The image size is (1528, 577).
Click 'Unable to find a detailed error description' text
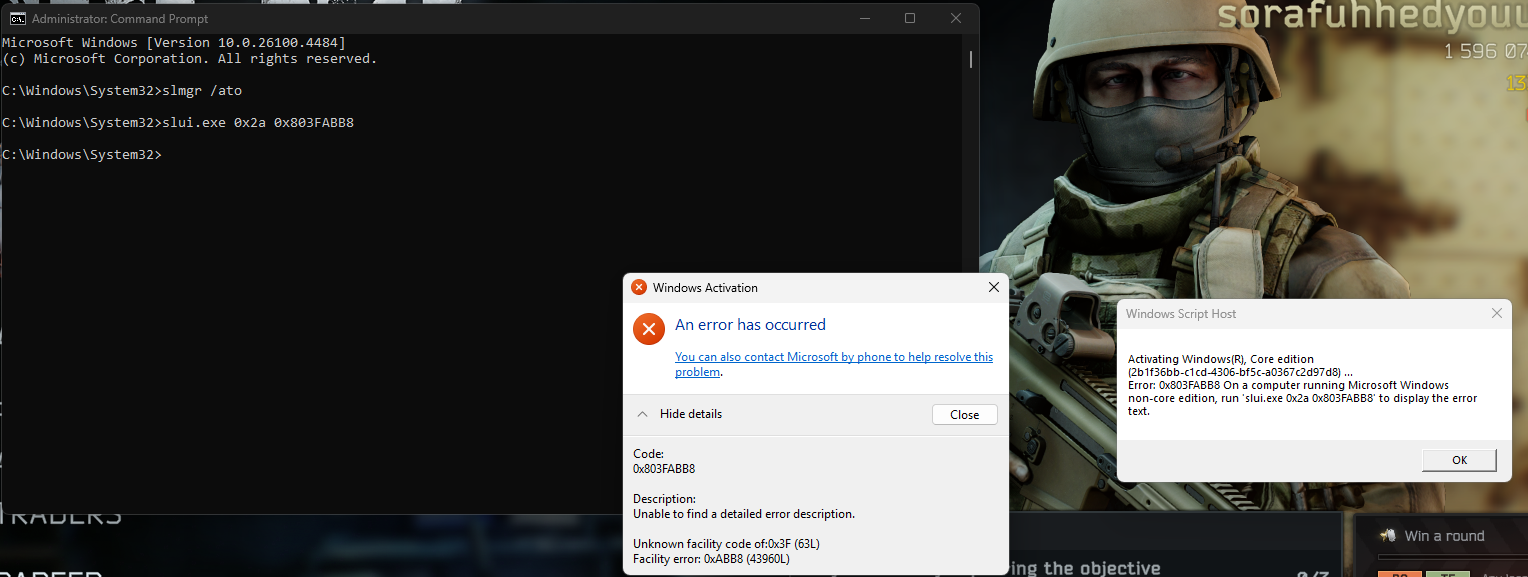click(744, 514)
